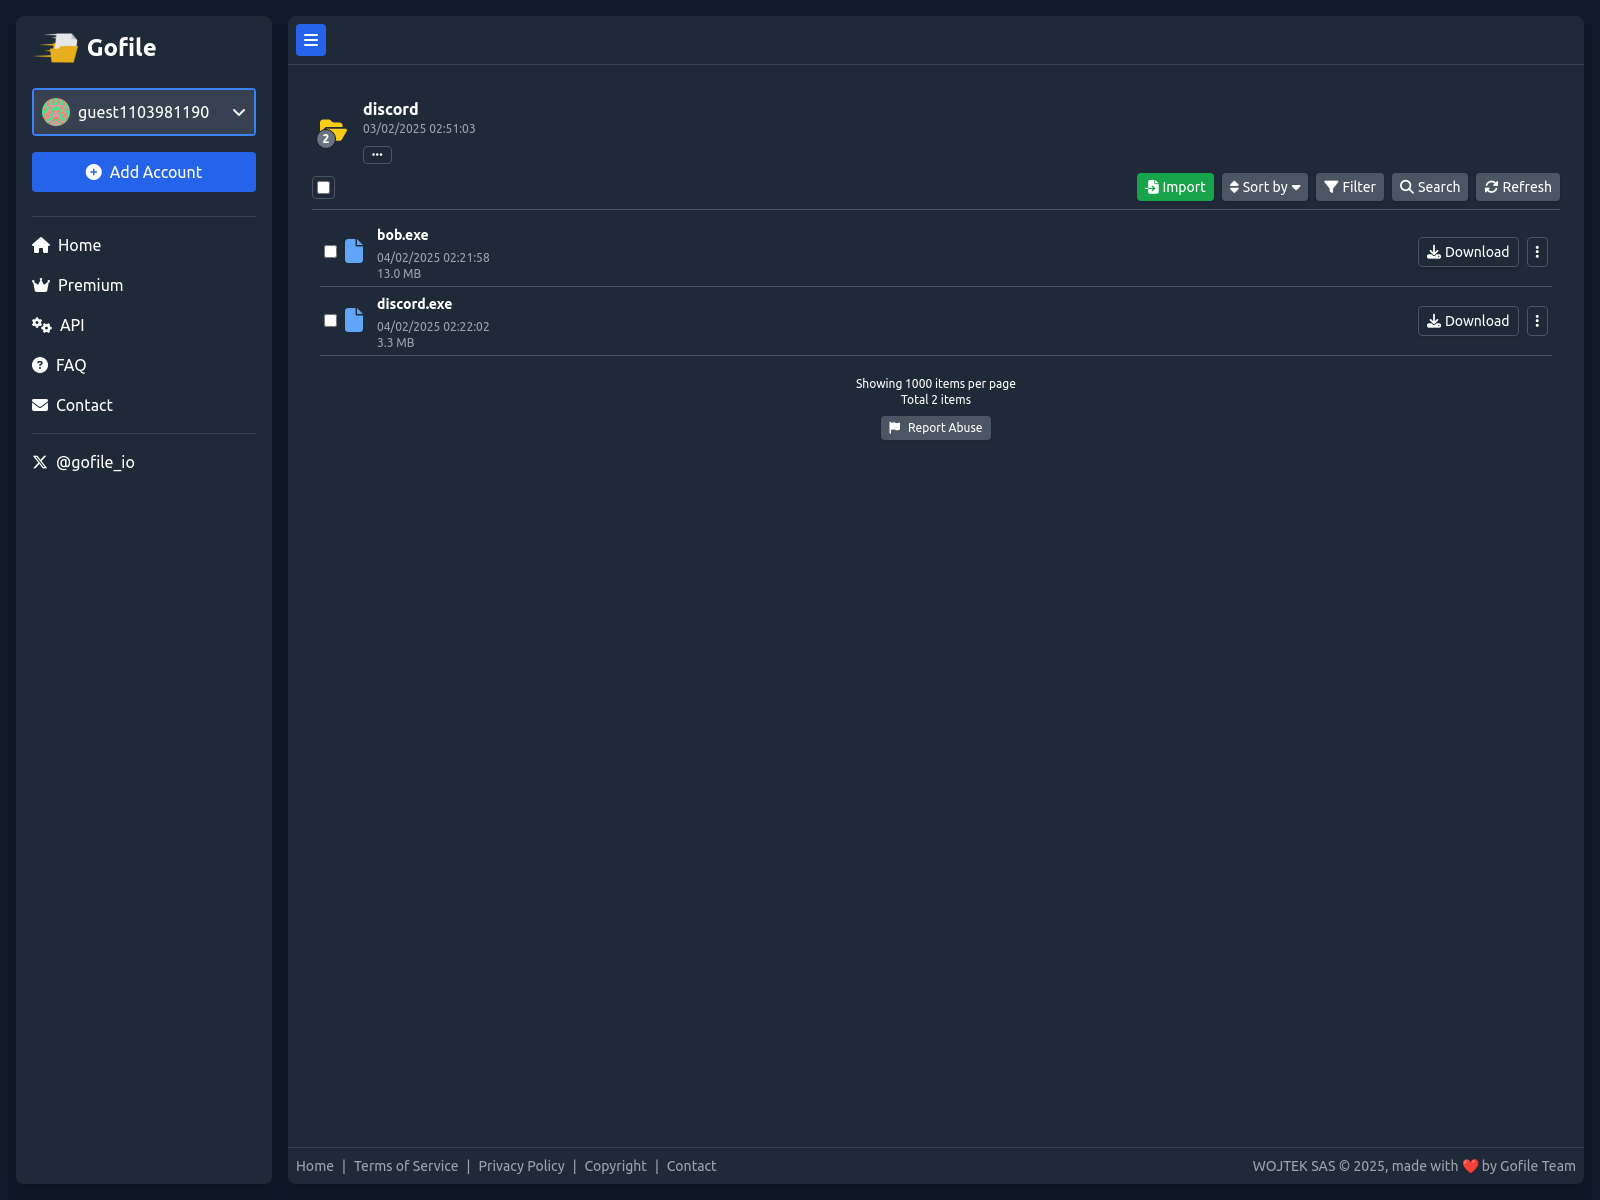Click the Report Abuse button
Image resolution: width=1600 pixels, height=1200 pixels.
(x=936, y=428)
